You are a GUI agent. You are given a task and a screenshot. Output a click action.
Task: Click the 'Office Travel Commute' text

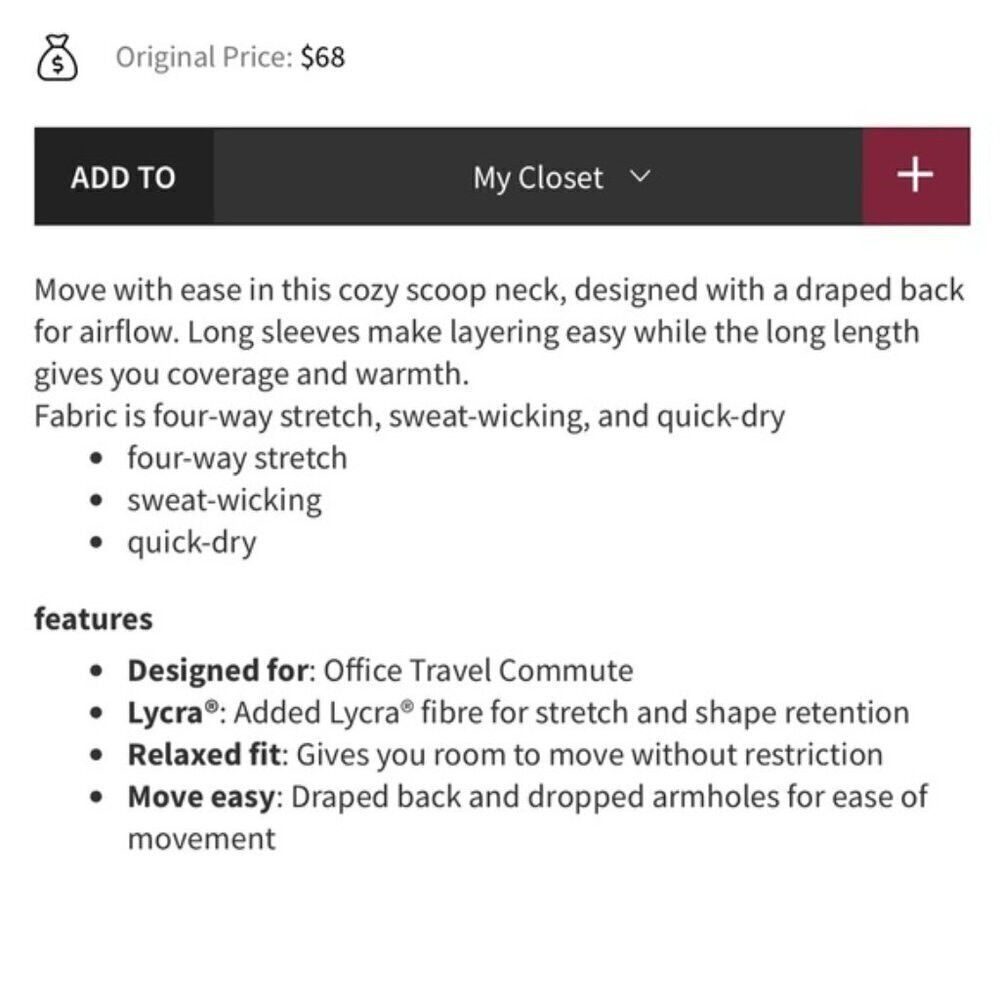tap(478, 671)
